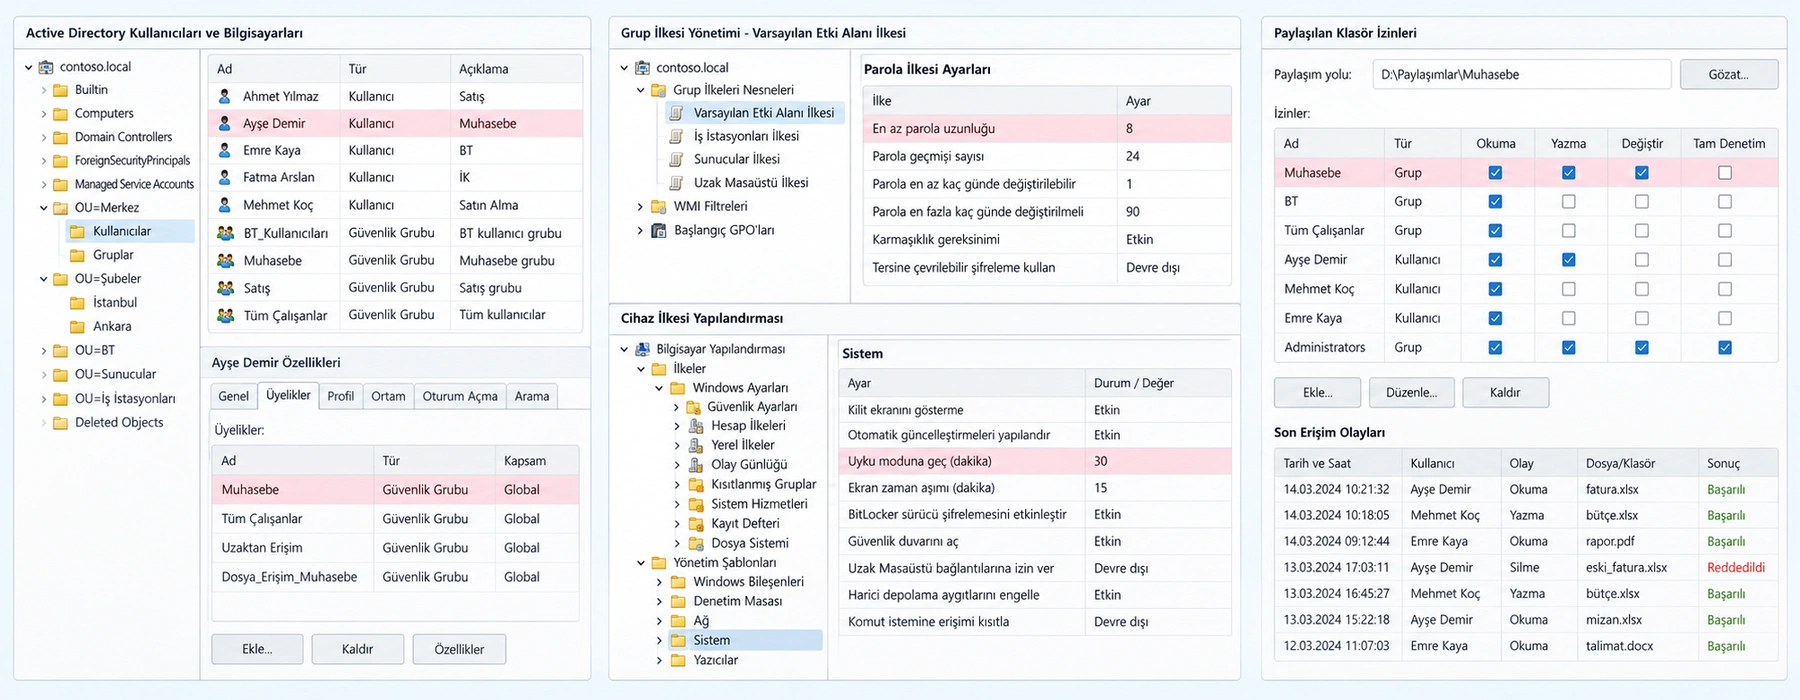Select the Uzaktan Erişim membership row
The height and width of the screenshot is (700, 1800).
click(x=396, y=548)
